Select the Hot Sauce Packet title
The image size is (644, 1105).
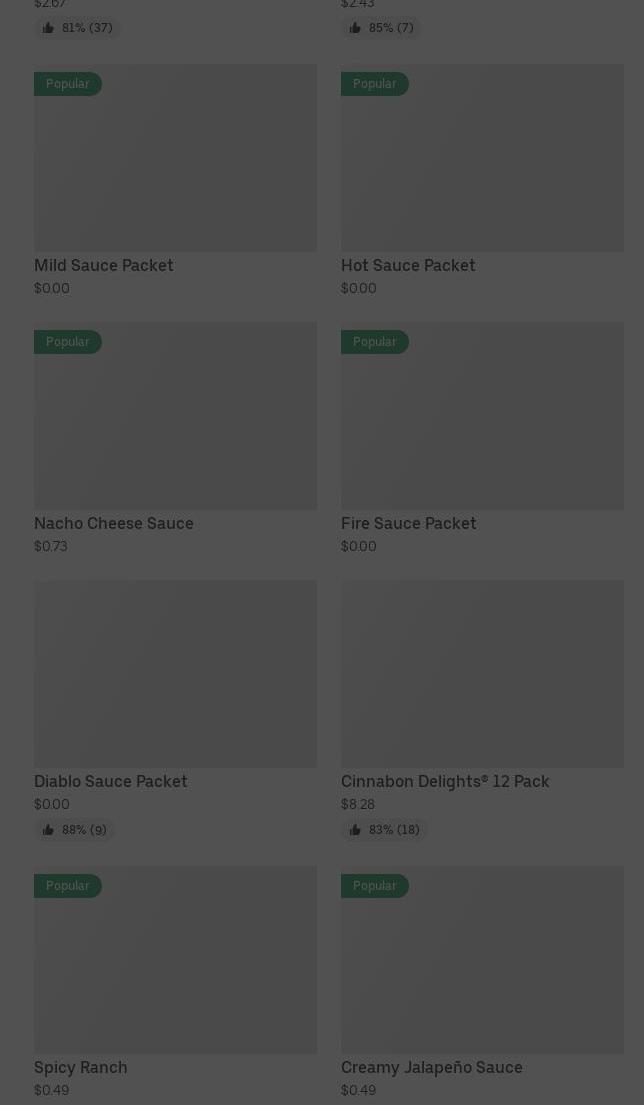click(x=408, y=265)
